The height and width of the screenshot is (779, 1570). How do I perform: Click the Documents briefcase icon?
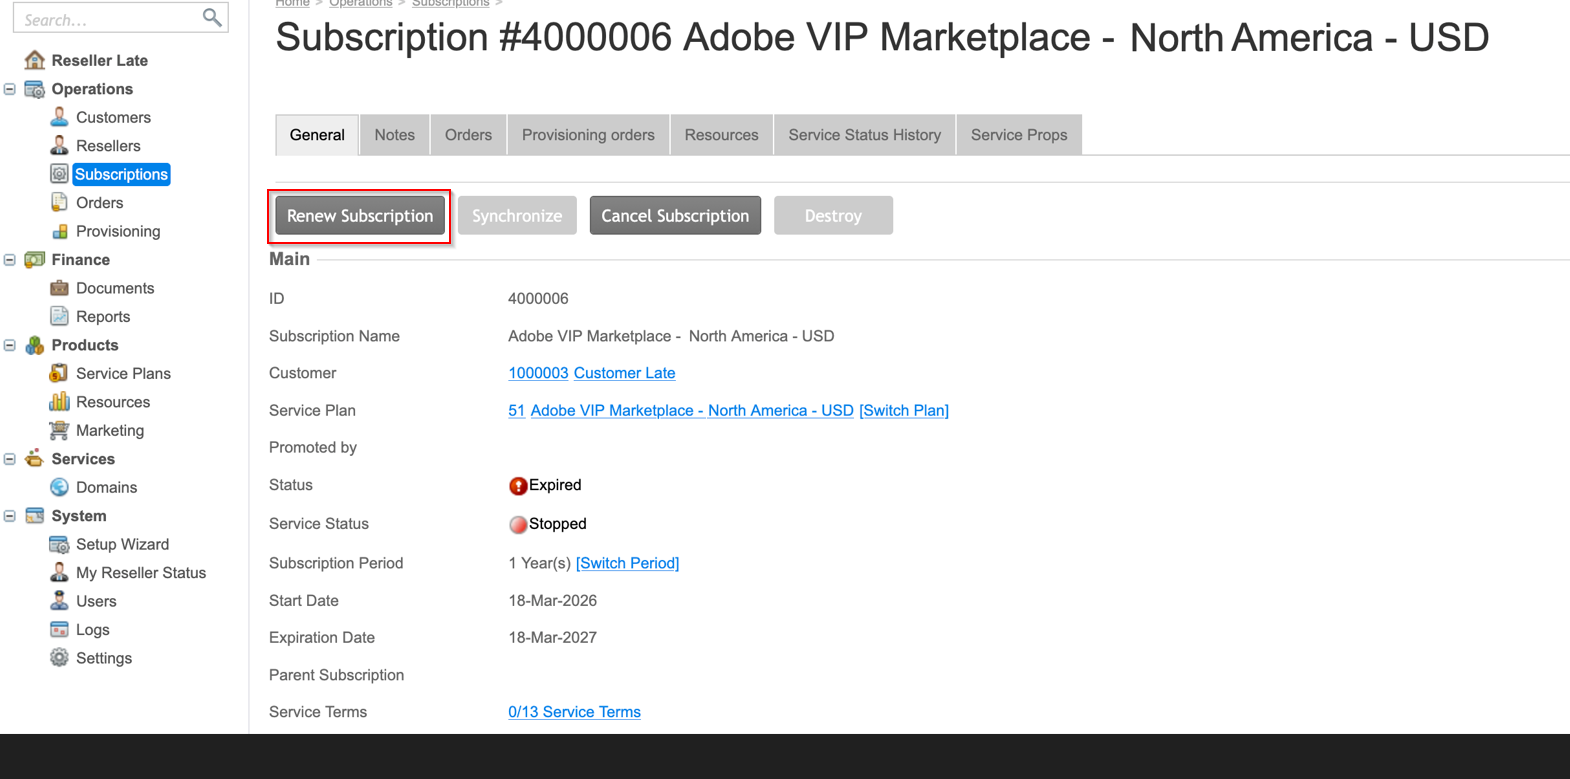tap(59, 288)
